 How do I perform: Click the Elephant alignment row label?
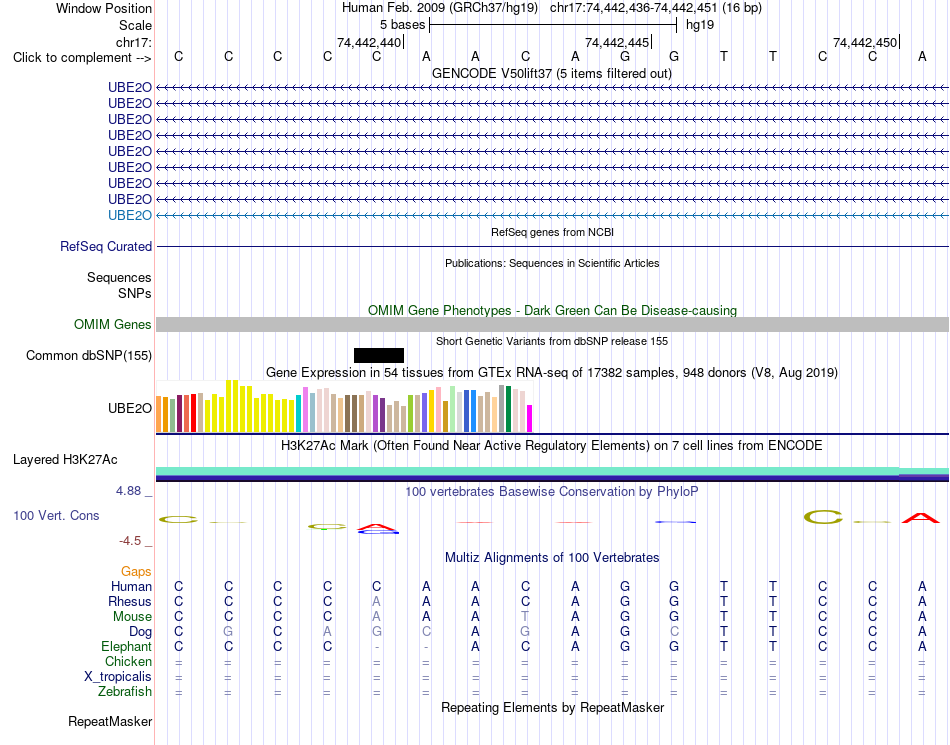click(126, 647)
